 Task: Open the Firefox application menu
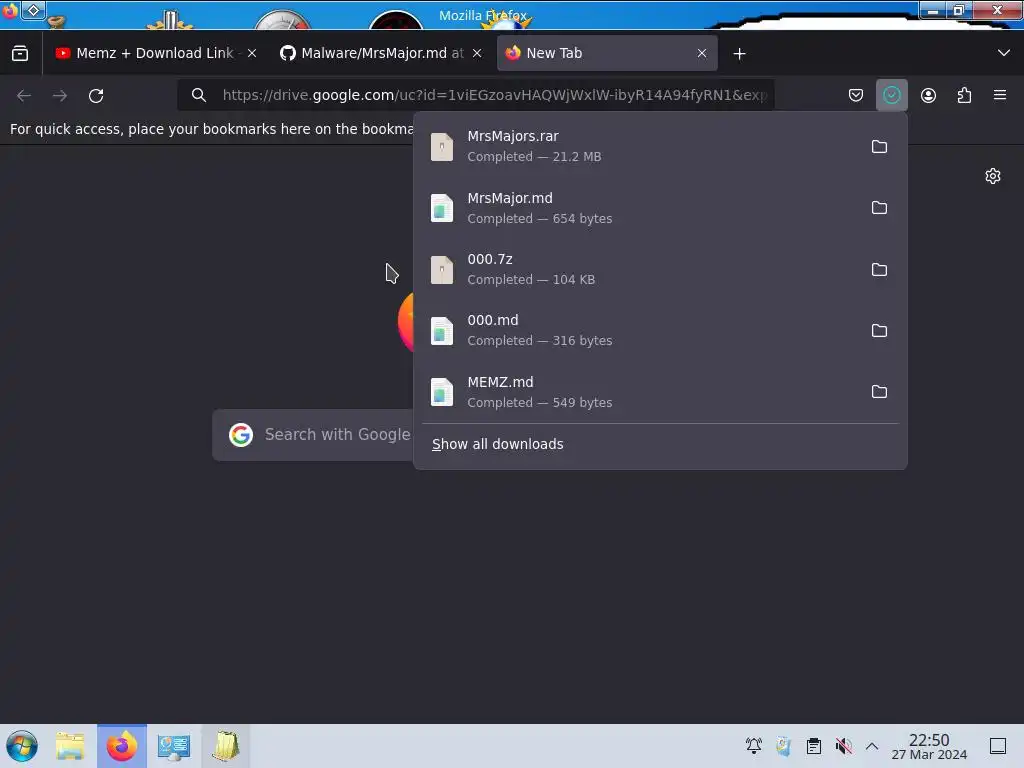pos(1000,95)
